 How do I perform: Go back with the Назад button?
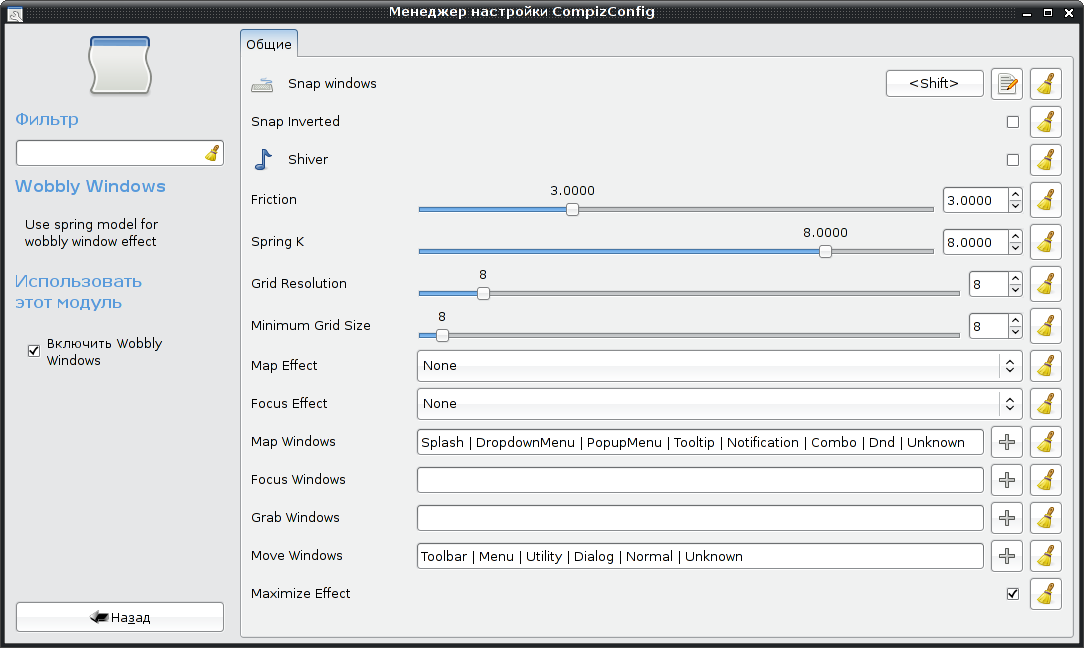[120, 617]
